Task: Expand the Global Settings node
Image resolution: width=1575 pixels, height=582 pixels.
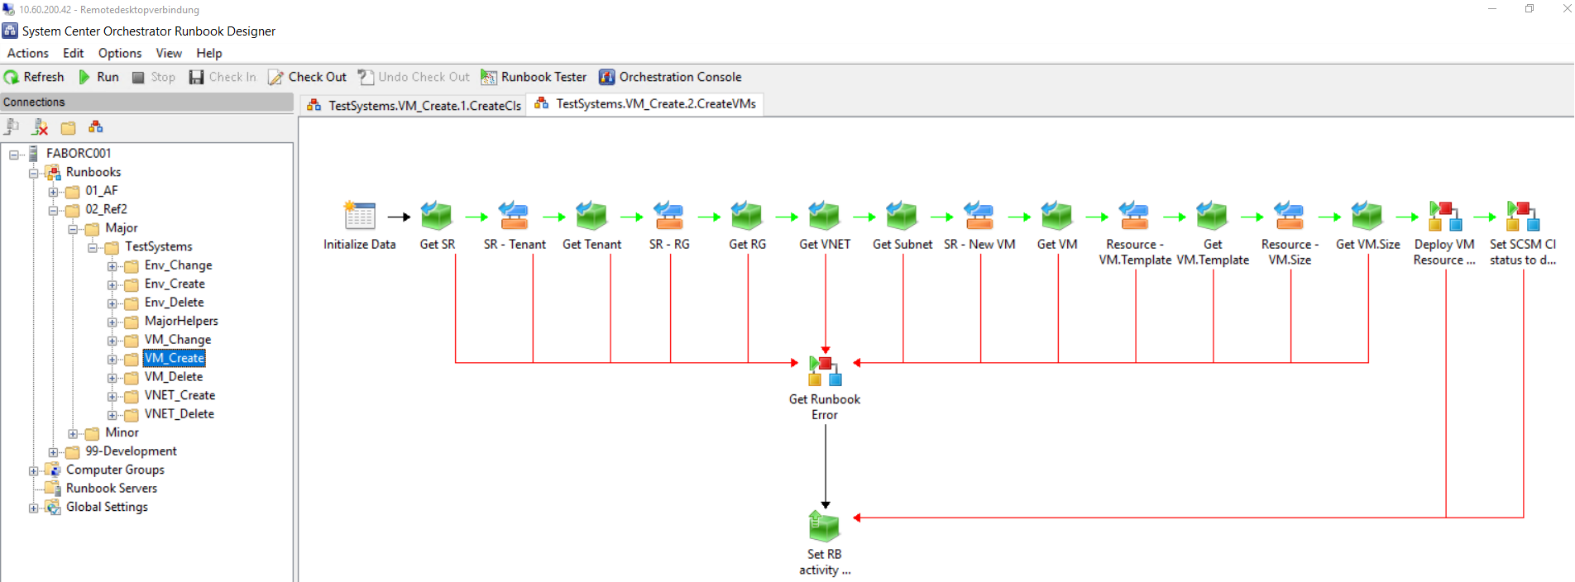Action: (x=34, y=508)
